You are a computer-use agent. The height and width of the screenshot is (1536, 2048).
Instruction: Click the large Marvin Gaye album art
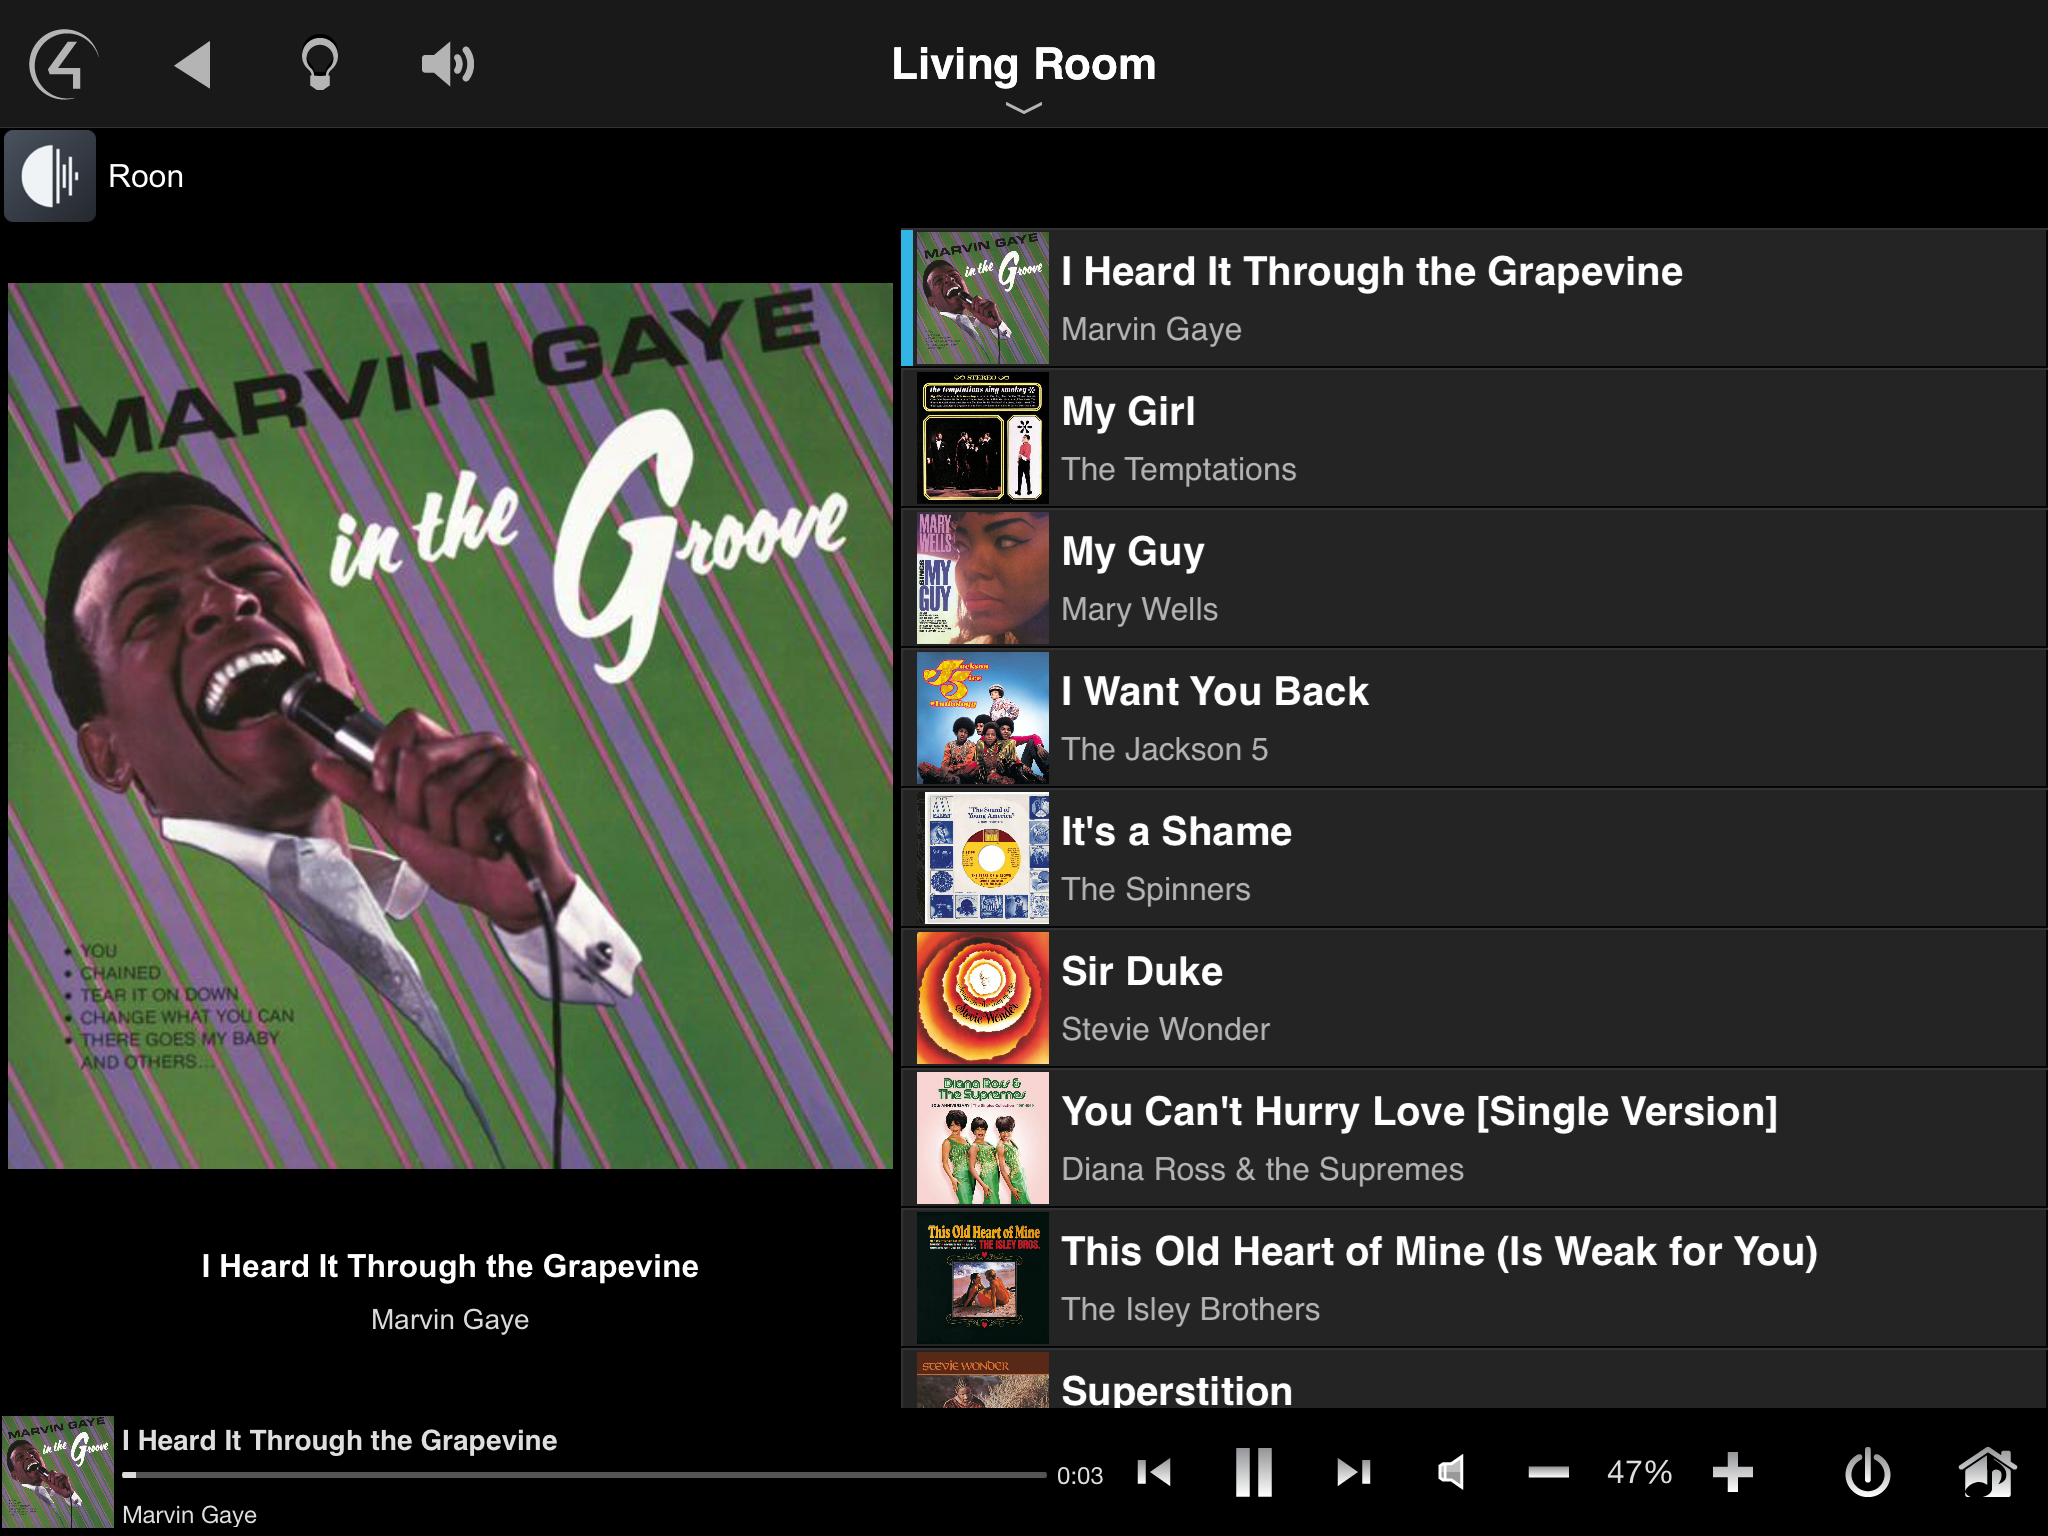[450, 726]
